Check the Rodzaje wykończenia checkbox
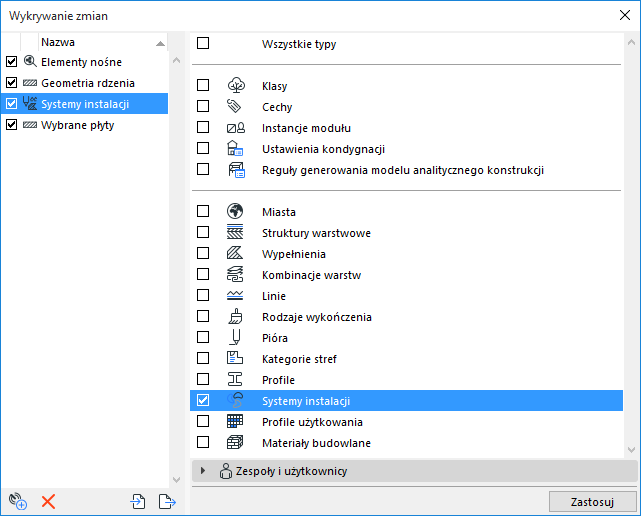641x516 pixels. [203, 316]
